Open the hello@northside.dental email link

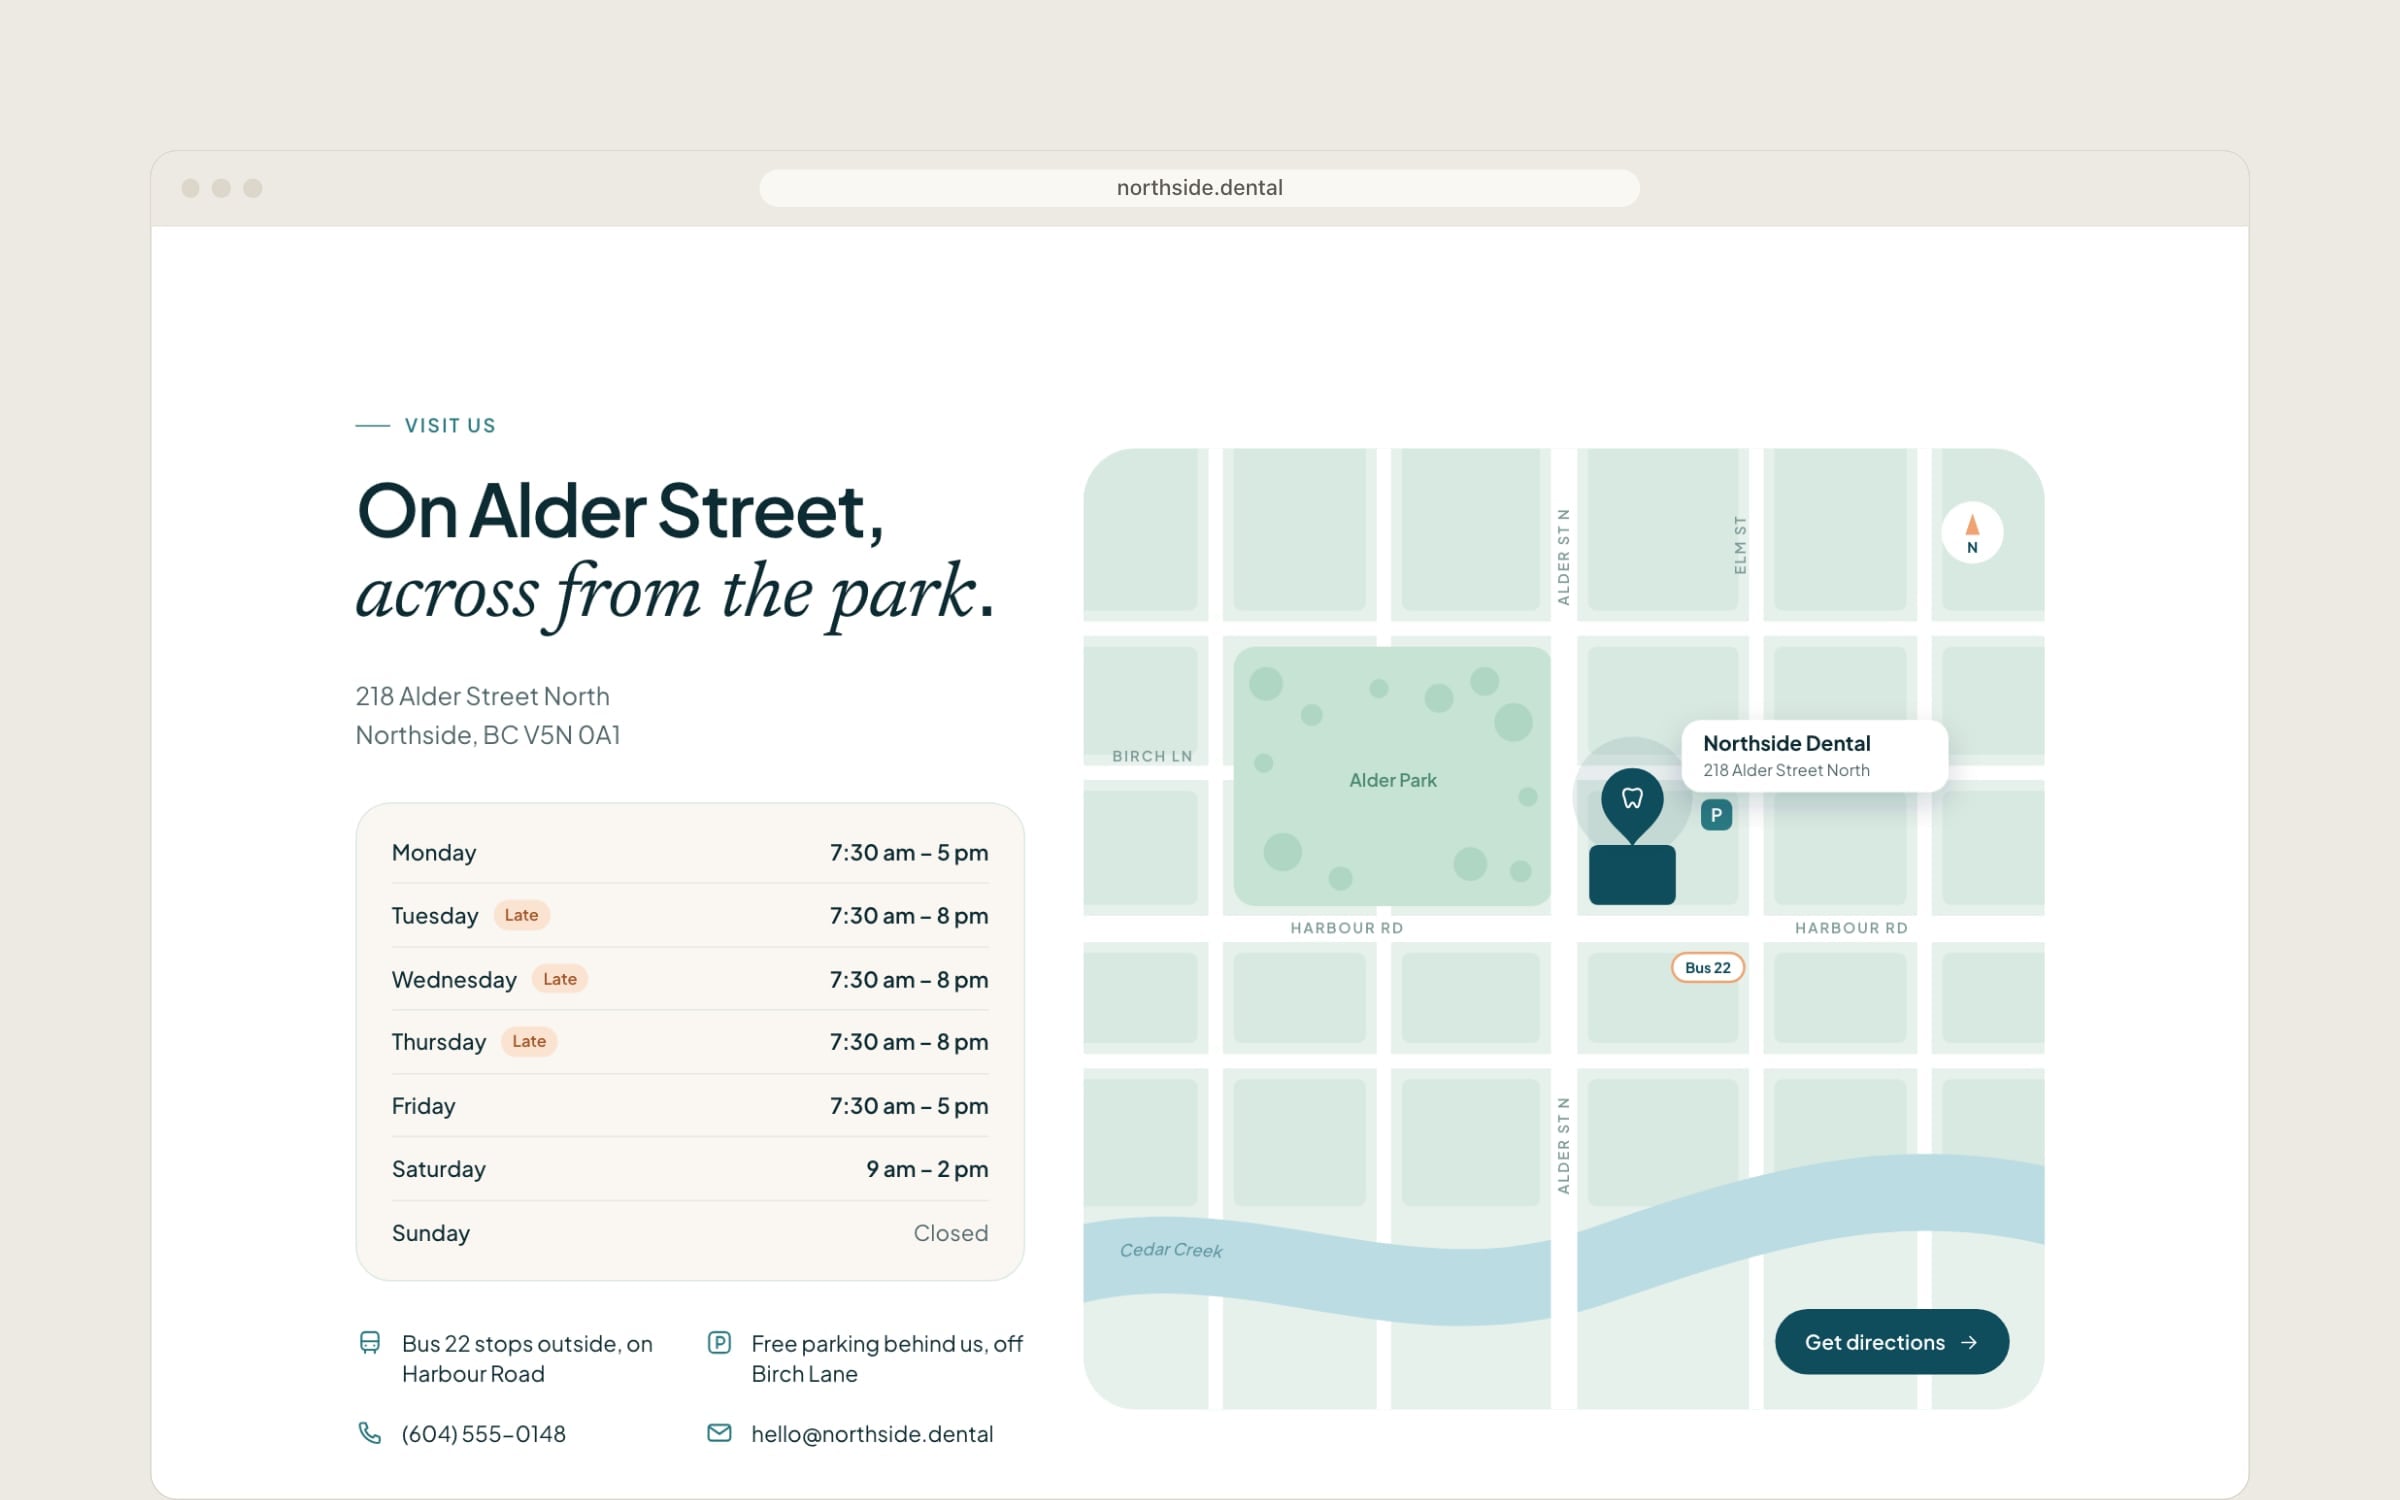[x=872, y=1434]
